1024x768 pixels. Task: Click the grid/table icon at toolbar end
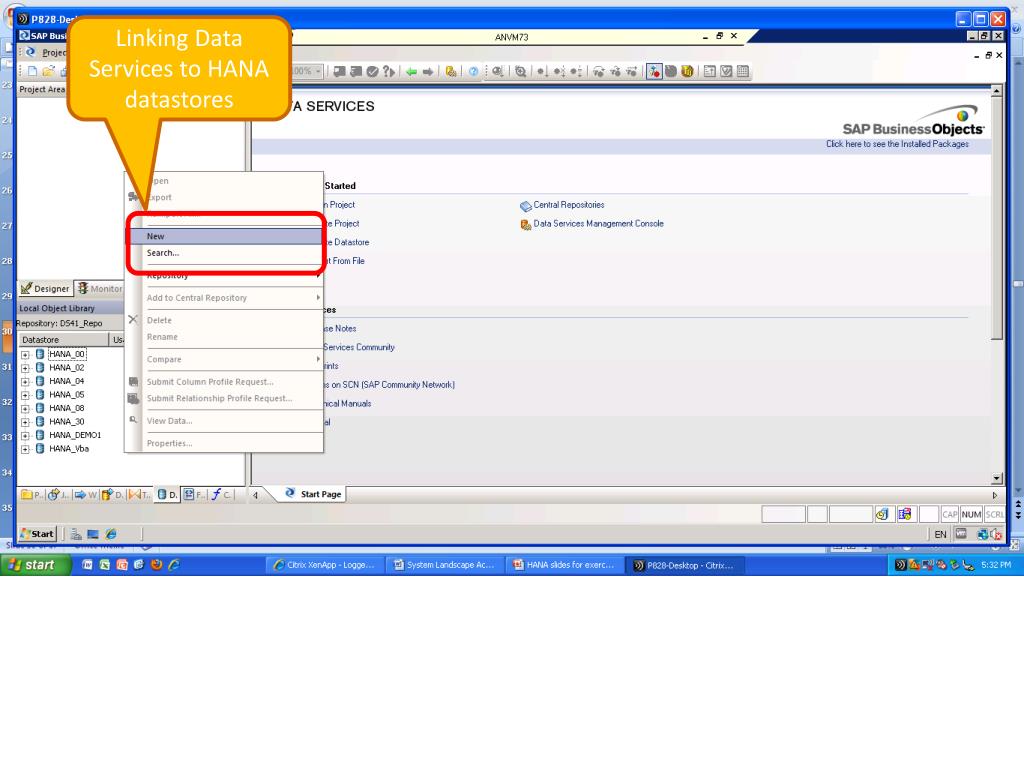(x=743, y=72)
